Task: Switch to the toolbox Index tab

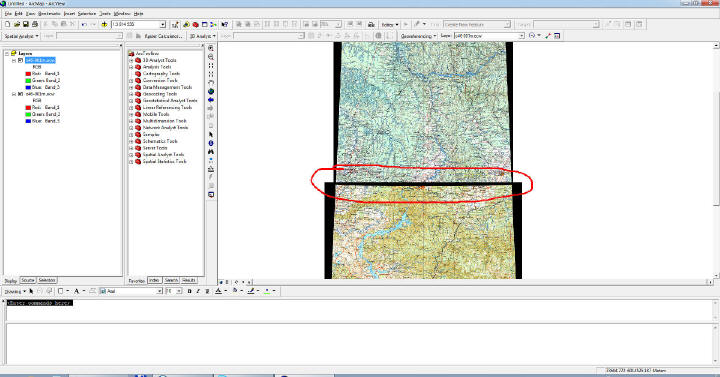Action: pyautogui.click(x=154, y=280)
